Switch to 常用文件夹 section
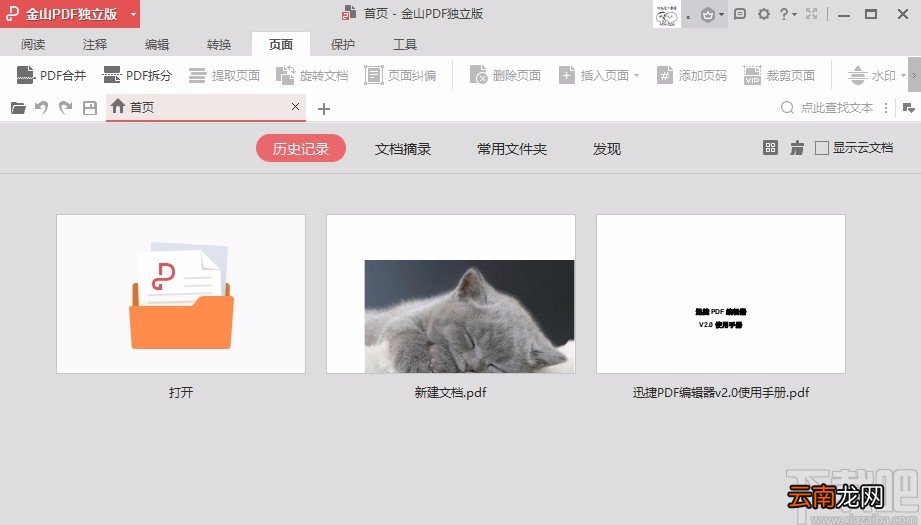Viewport: 921px width, 525px height. tap(512, 149)
